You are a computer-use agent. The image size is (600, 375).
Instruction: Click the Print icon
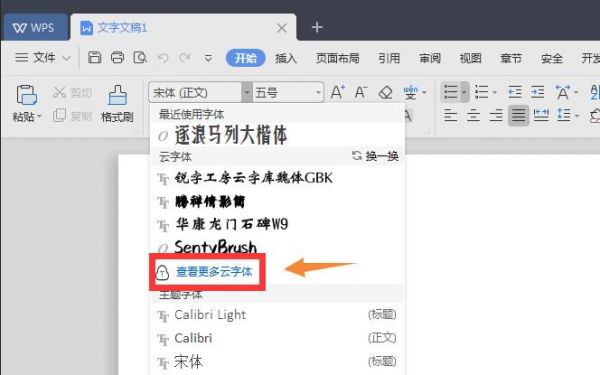[117, 58]
